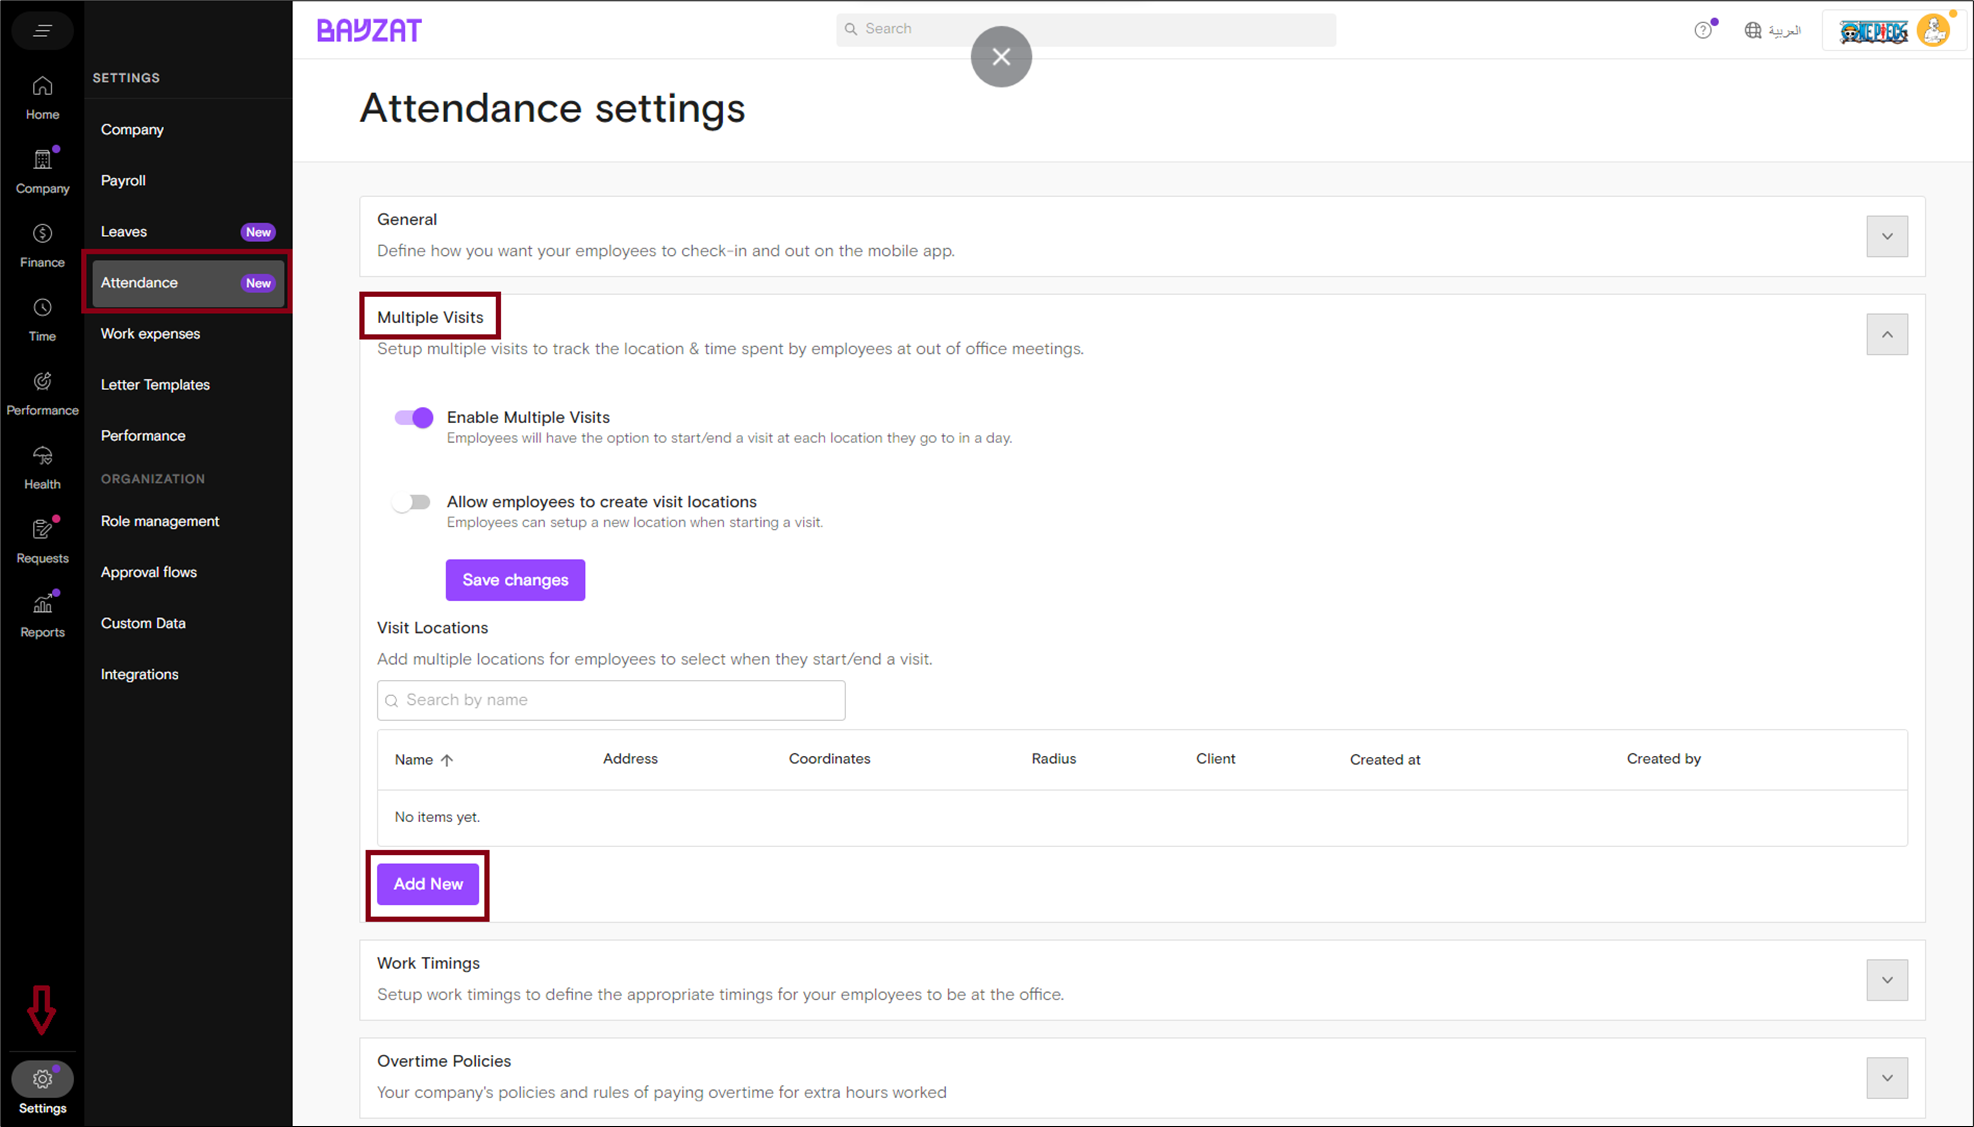
Task: Click the Settings gear at the bottom sidebar
Action: 42,1079
